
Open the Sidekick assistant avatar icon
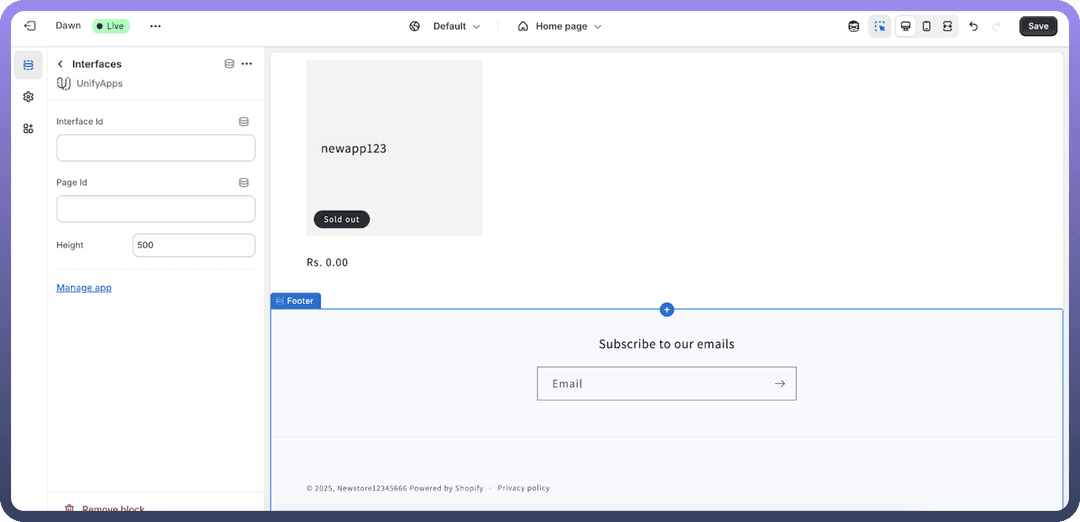853,26
